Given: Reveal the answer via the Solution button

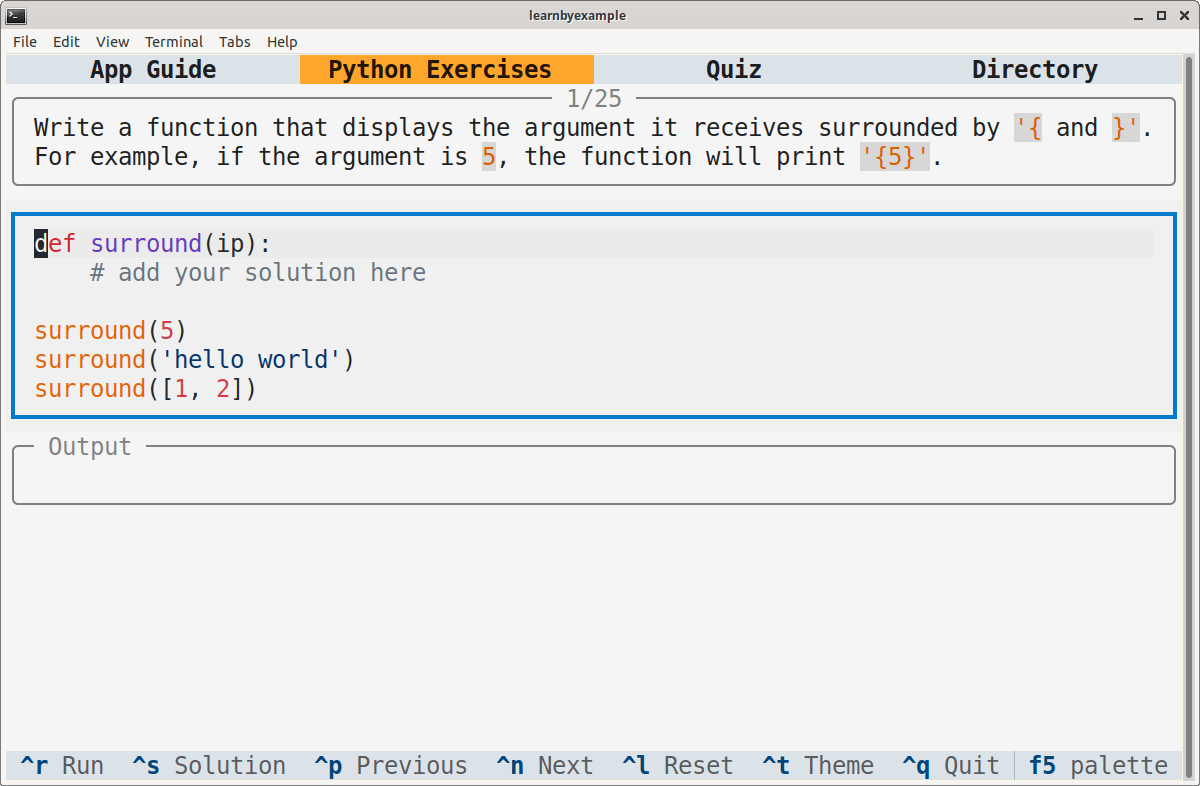Looking at the screenshot, I should 208,765.
